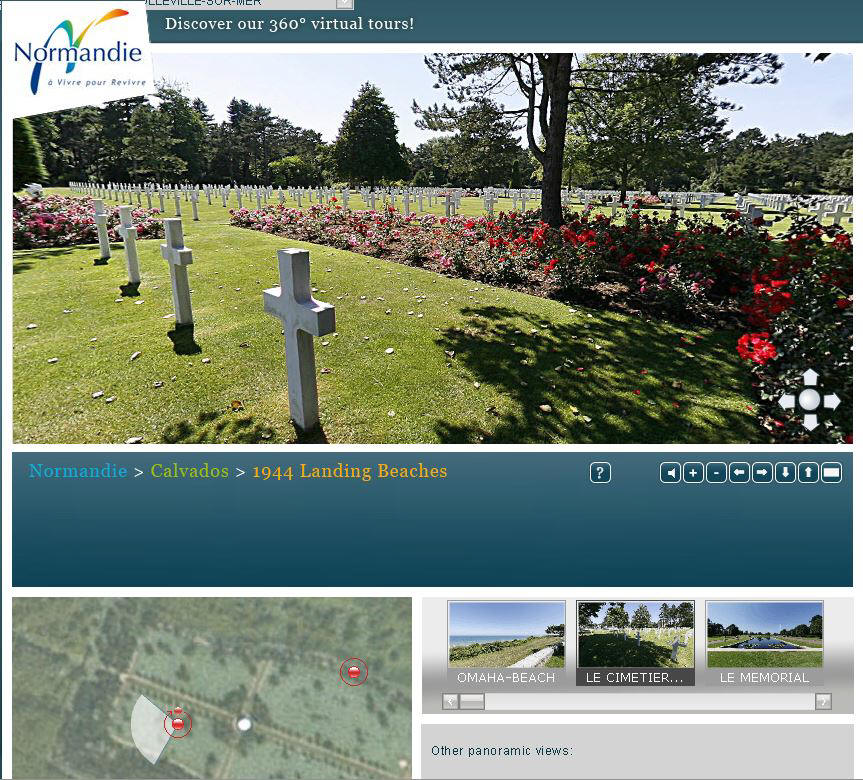
Task: Click the "Other panoramic views:" label
Action: [502, 750]
